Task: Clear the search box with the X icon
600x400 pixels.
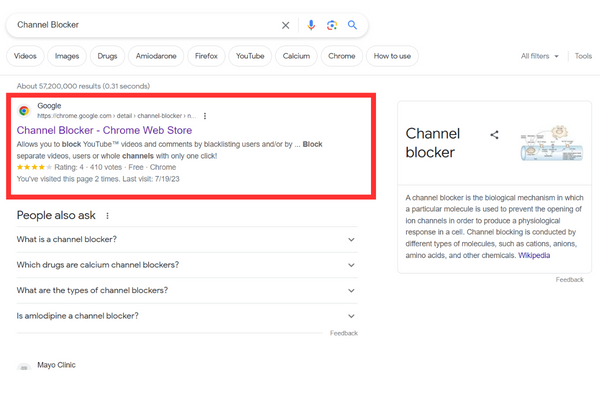Action: [285, 25]
